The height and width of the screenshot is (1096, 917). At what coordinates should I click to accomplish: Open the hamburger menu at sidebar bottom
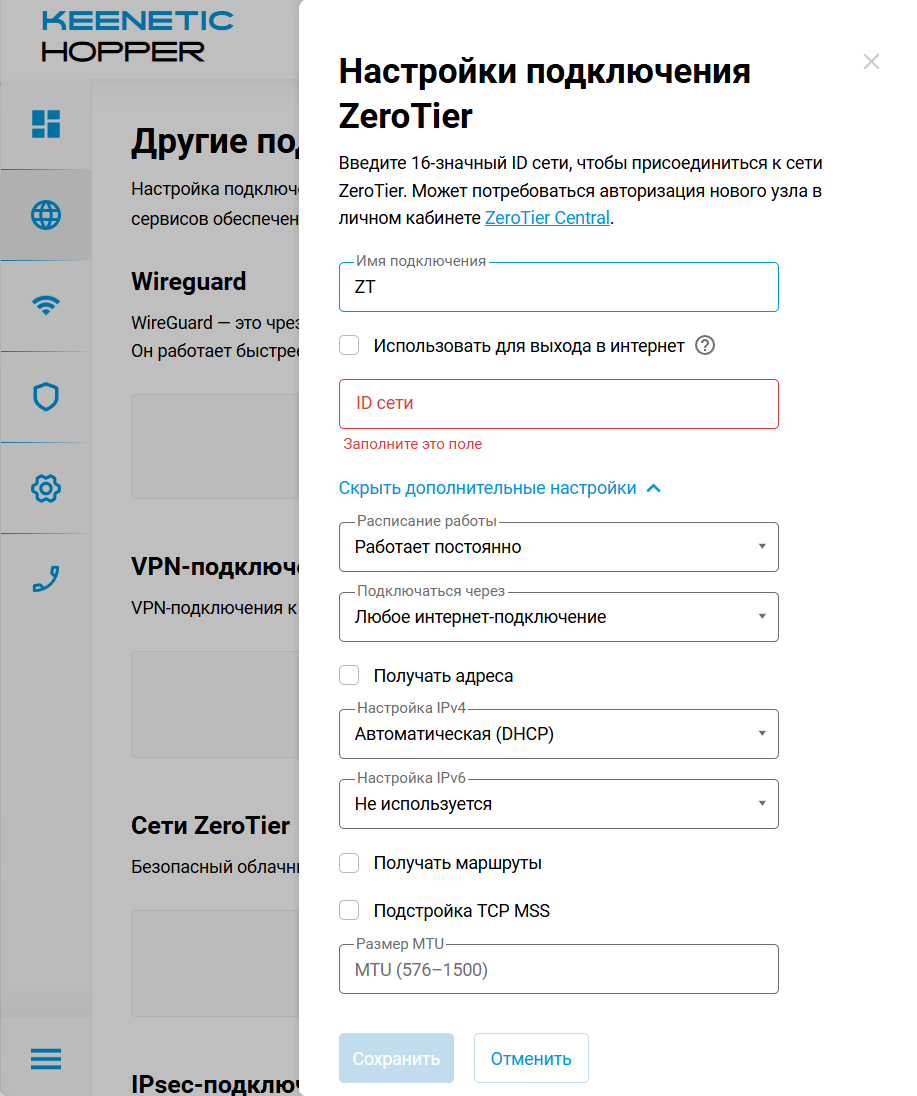tap(46, 1058)
